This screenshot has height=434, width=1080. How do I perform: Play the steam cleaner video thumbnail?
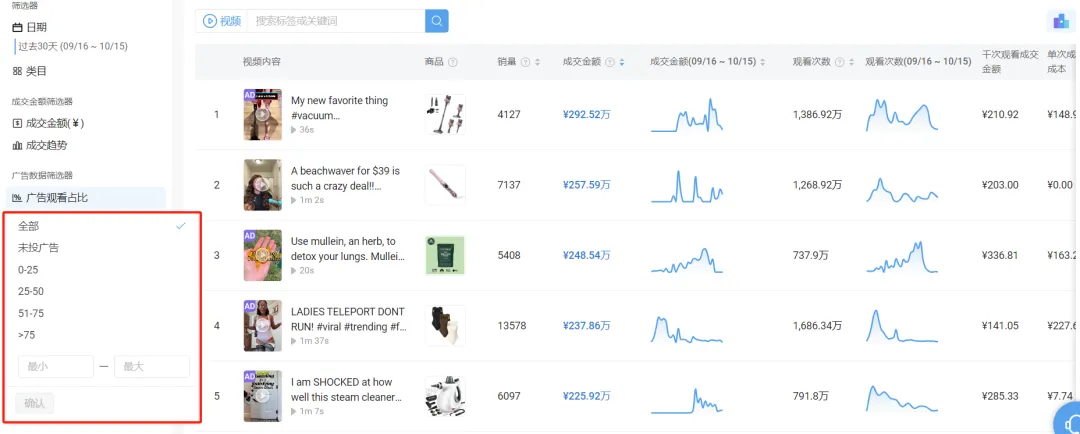pos(262,395)
